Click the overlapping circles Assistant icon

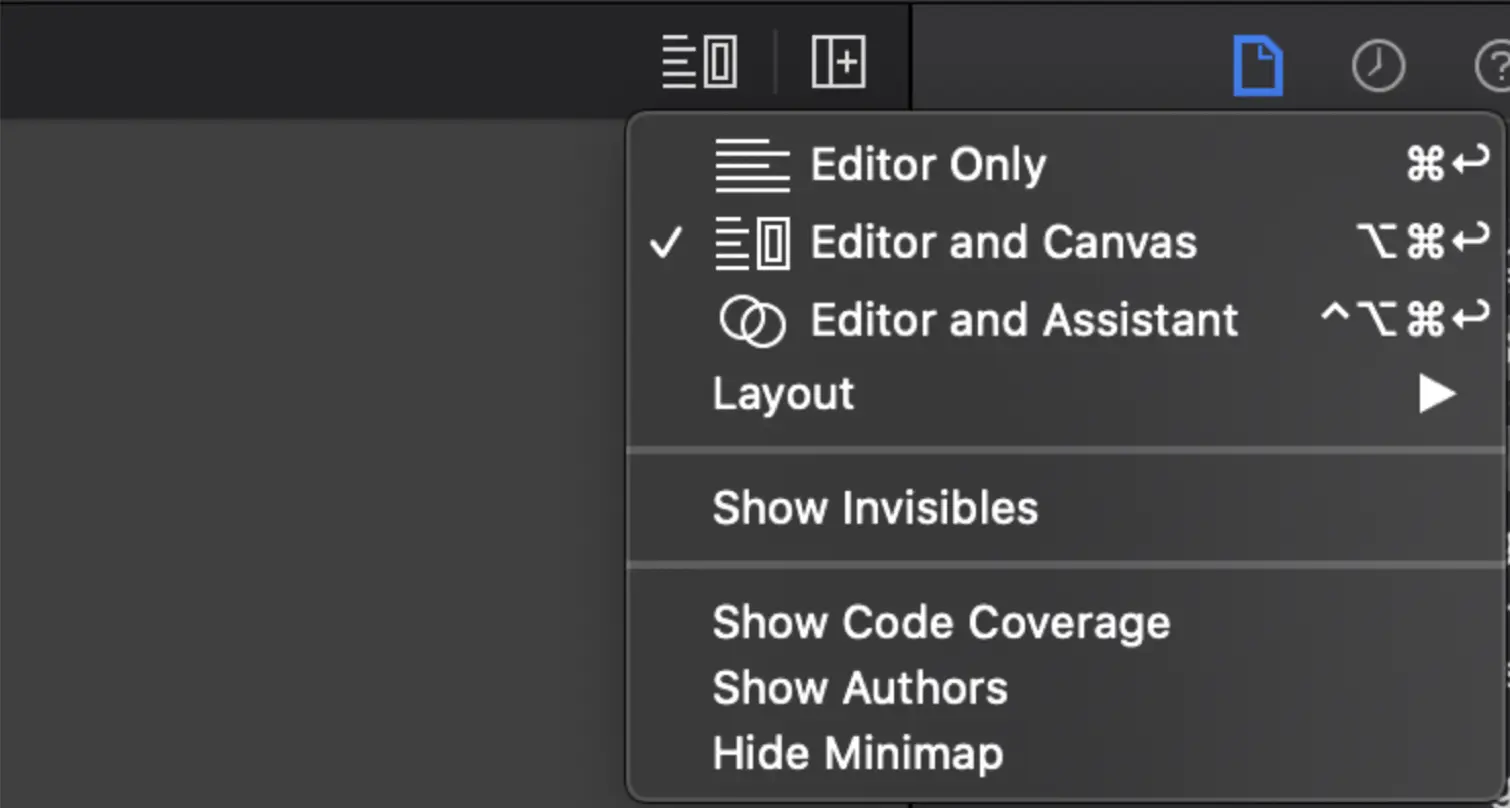752,321
